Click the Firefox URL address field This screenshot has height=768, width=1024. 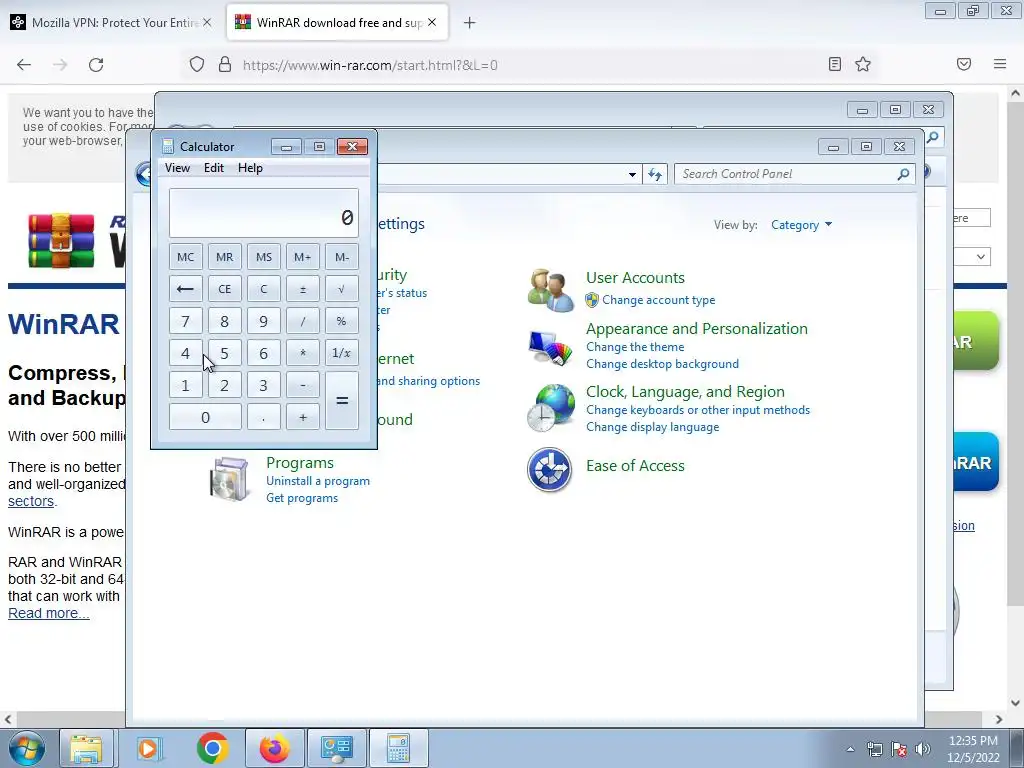coord(529,65)
